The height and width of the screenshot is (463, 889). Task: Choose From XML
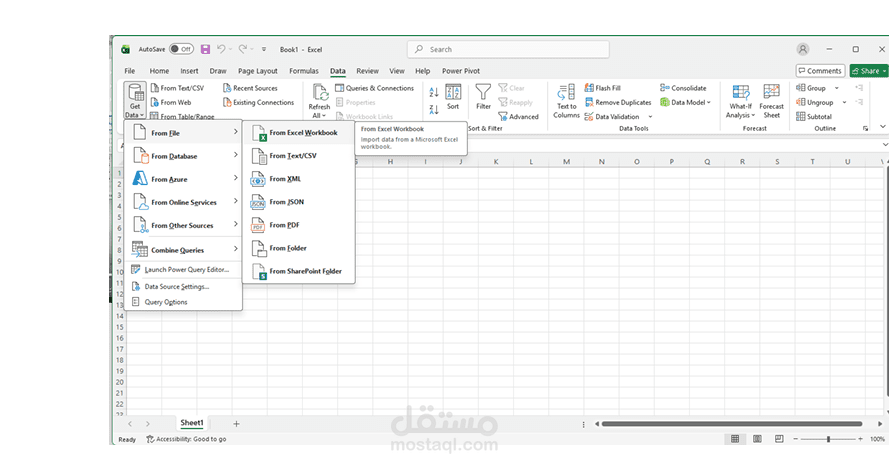click(299, 179)
